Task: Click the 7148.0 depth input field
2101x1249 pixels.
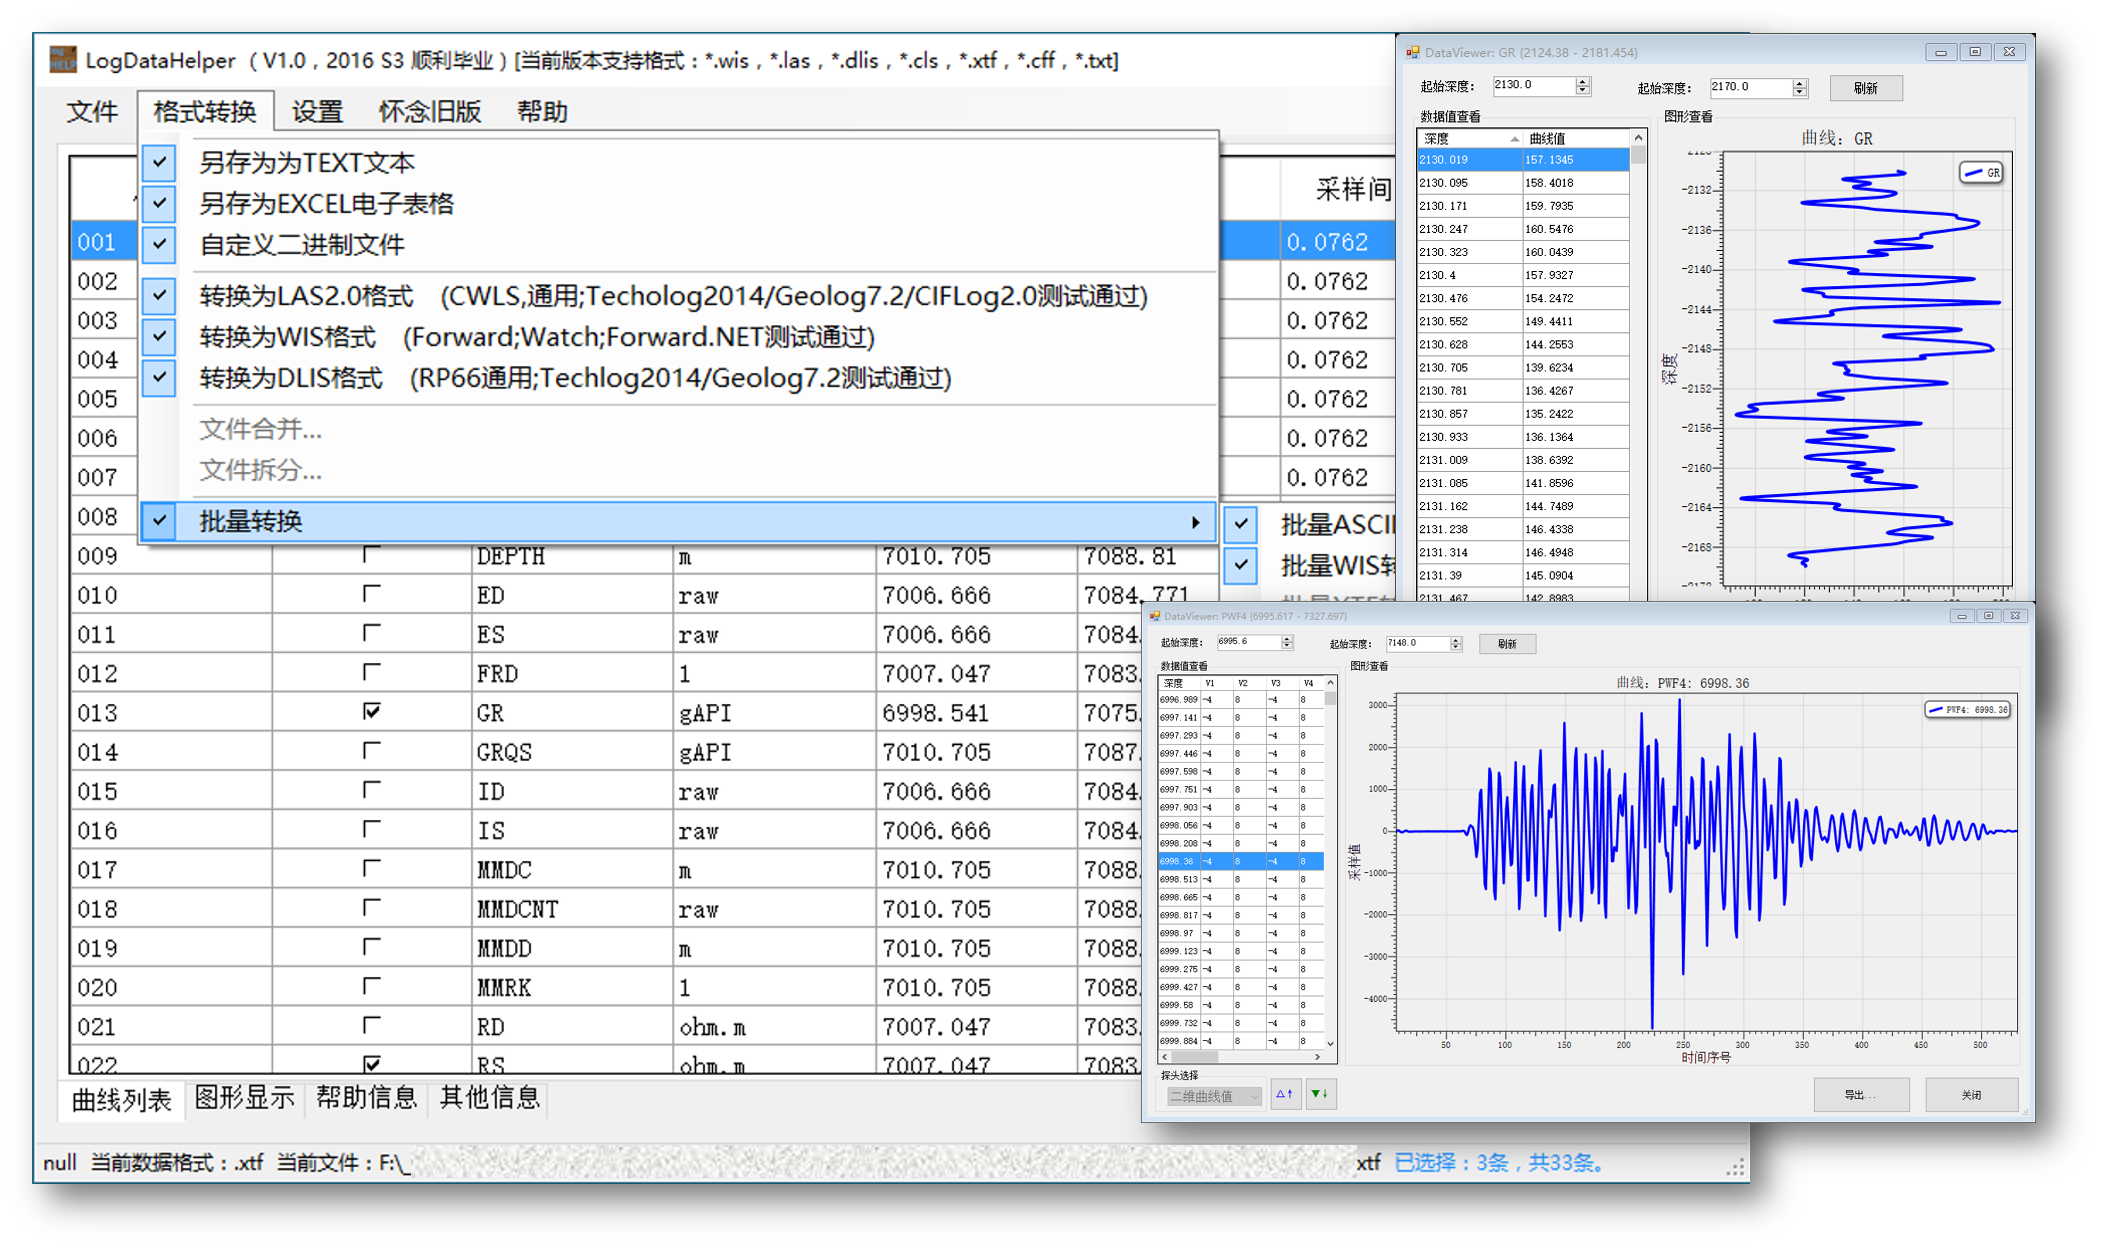Action: point(1418,644)
